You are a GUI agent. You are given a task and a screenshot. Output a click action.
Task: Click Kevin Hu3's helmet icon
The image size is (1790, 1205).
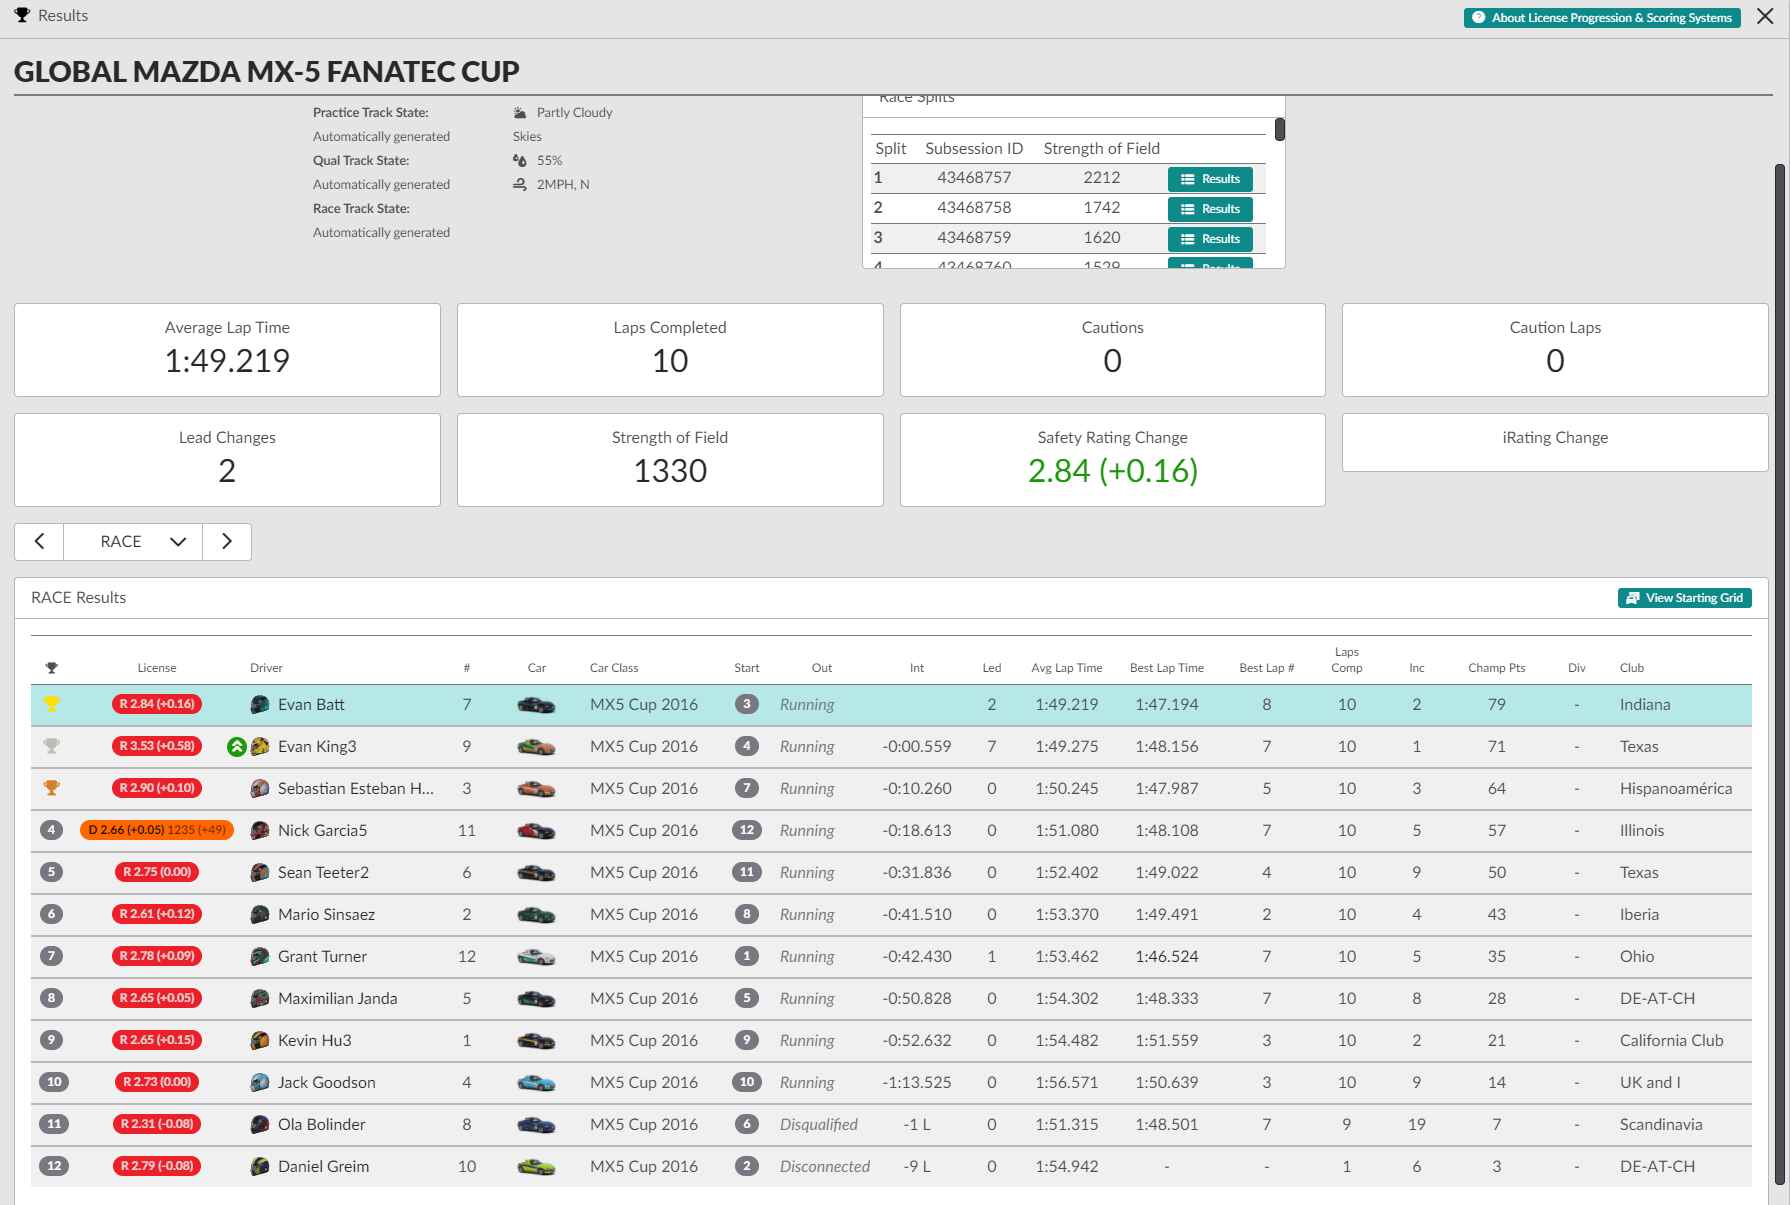pyautogui.click(x=260, y=1040)
